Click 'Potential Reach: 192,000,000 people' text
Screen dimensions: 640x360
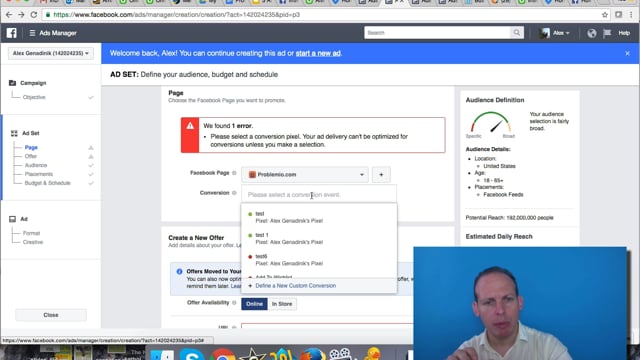[509, 218]
